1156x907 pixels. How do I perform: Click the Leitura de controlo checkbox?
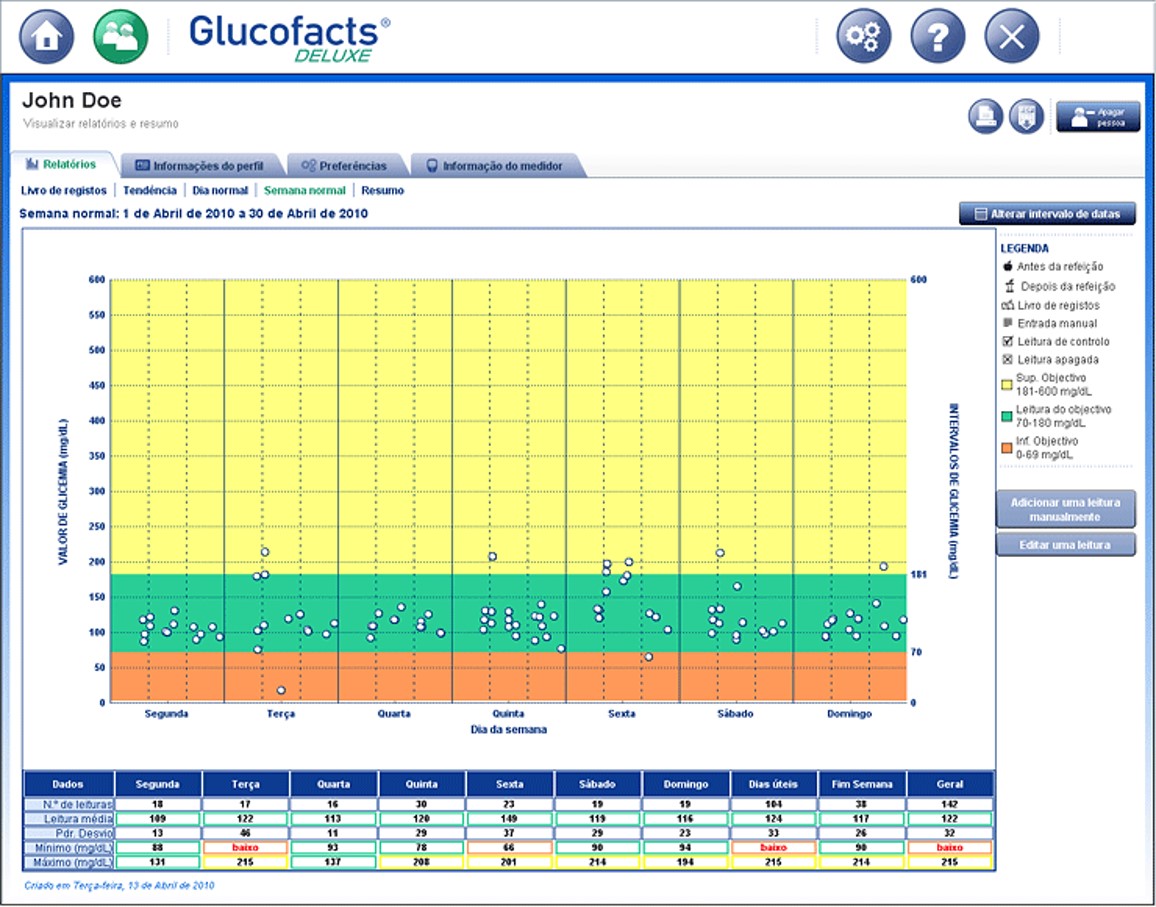tap(1007, 341)
